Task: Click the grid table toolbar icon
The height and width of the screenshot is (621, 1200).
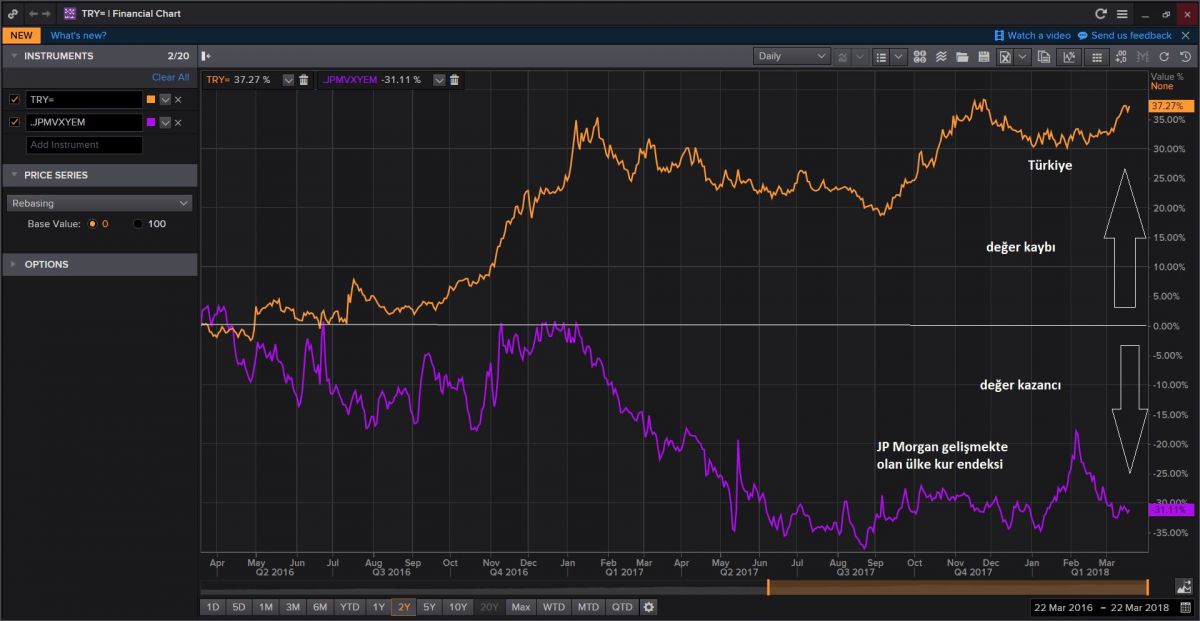Action: 1097,56
